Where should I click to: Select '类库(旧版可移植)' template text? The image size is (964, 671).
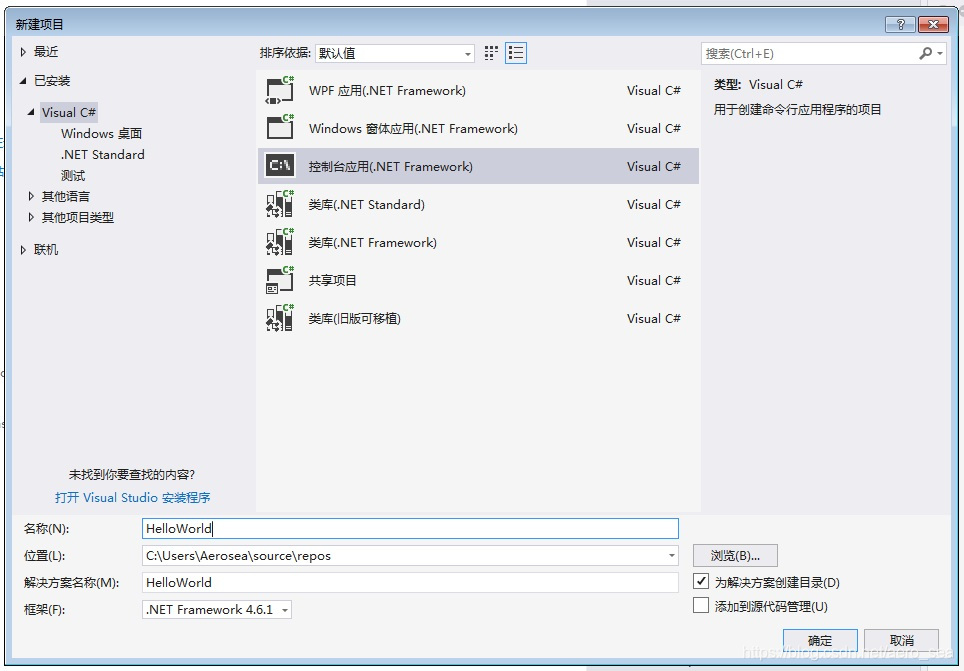(x=355, y=319)
